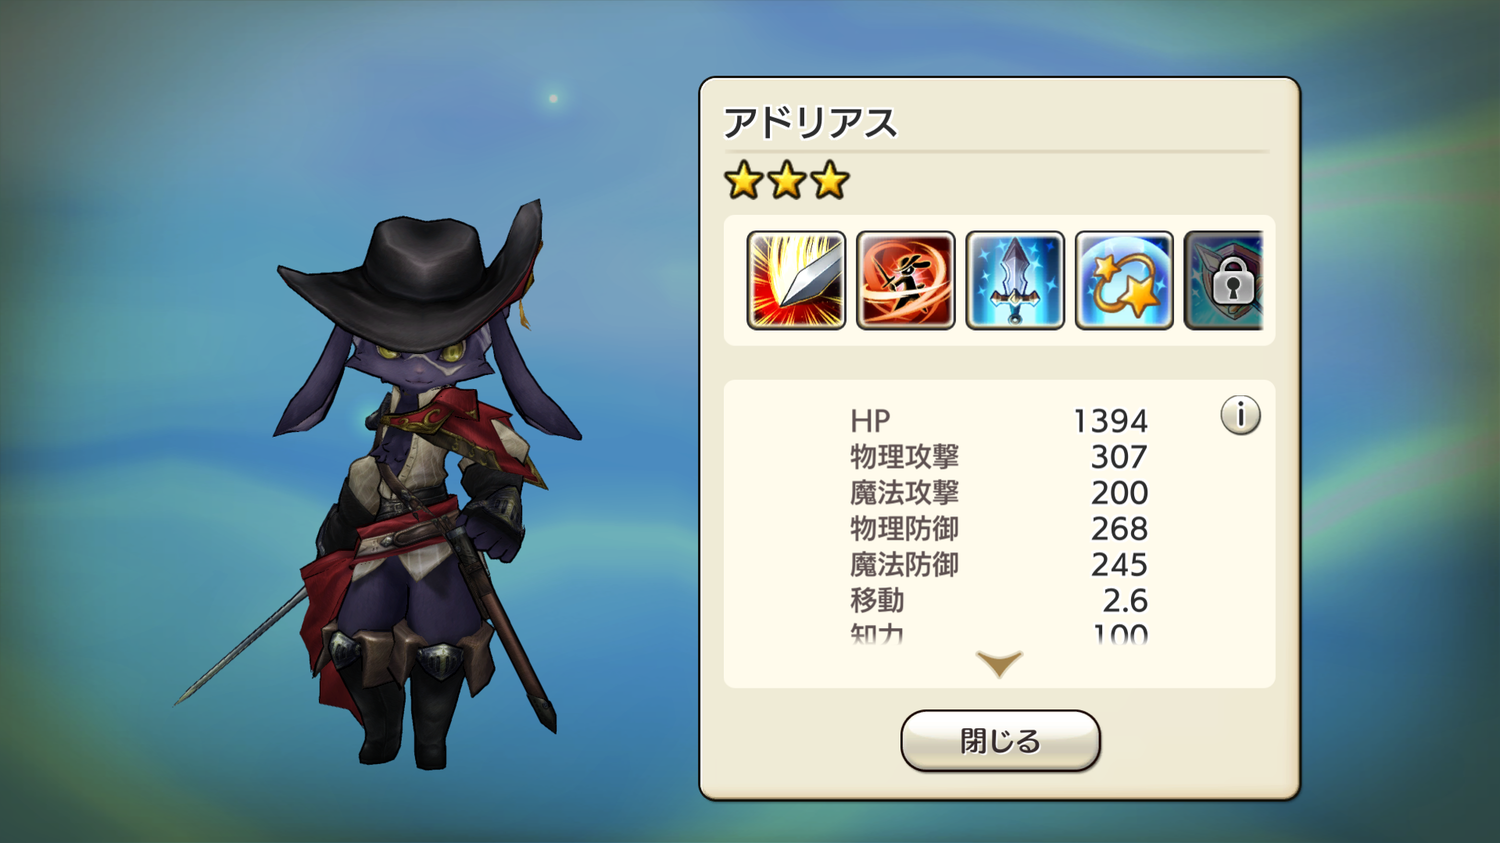1500x843 pixels.
Task: Open the blue glowing sword skill icon
Action: (x=1015, y=281)
